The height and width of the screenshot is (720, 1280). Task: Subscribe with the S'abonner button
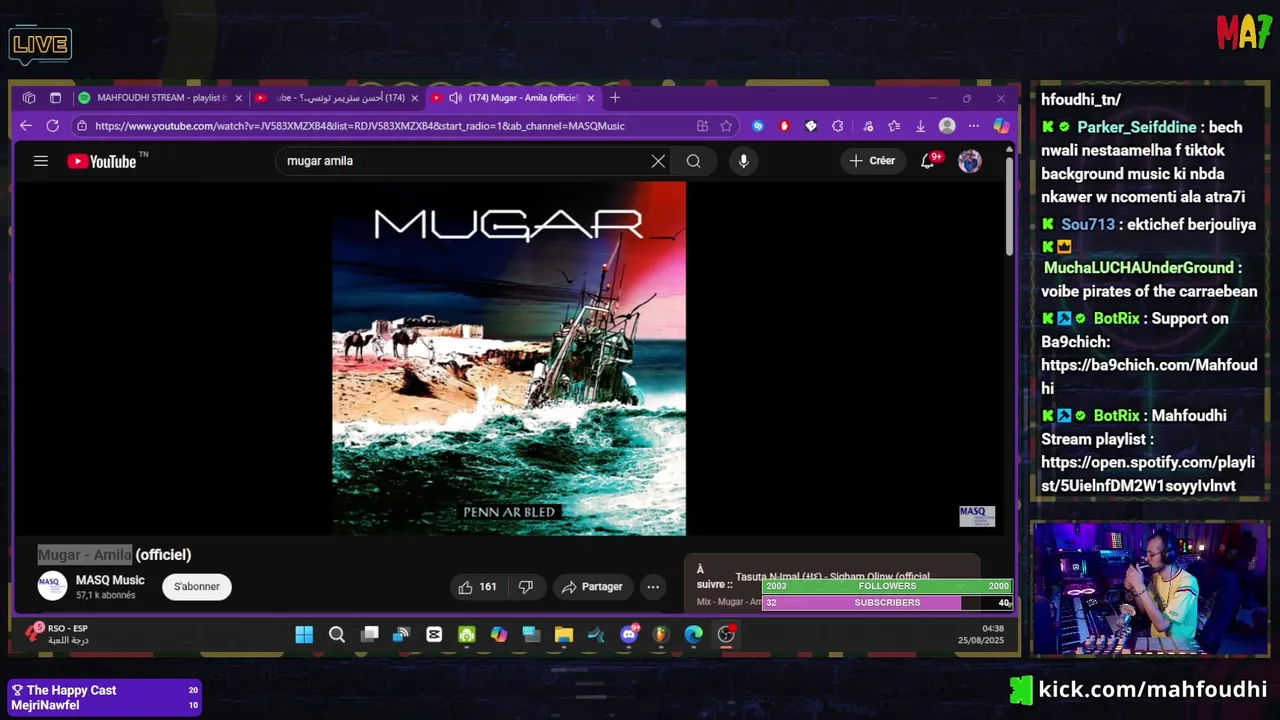point(197,587)
